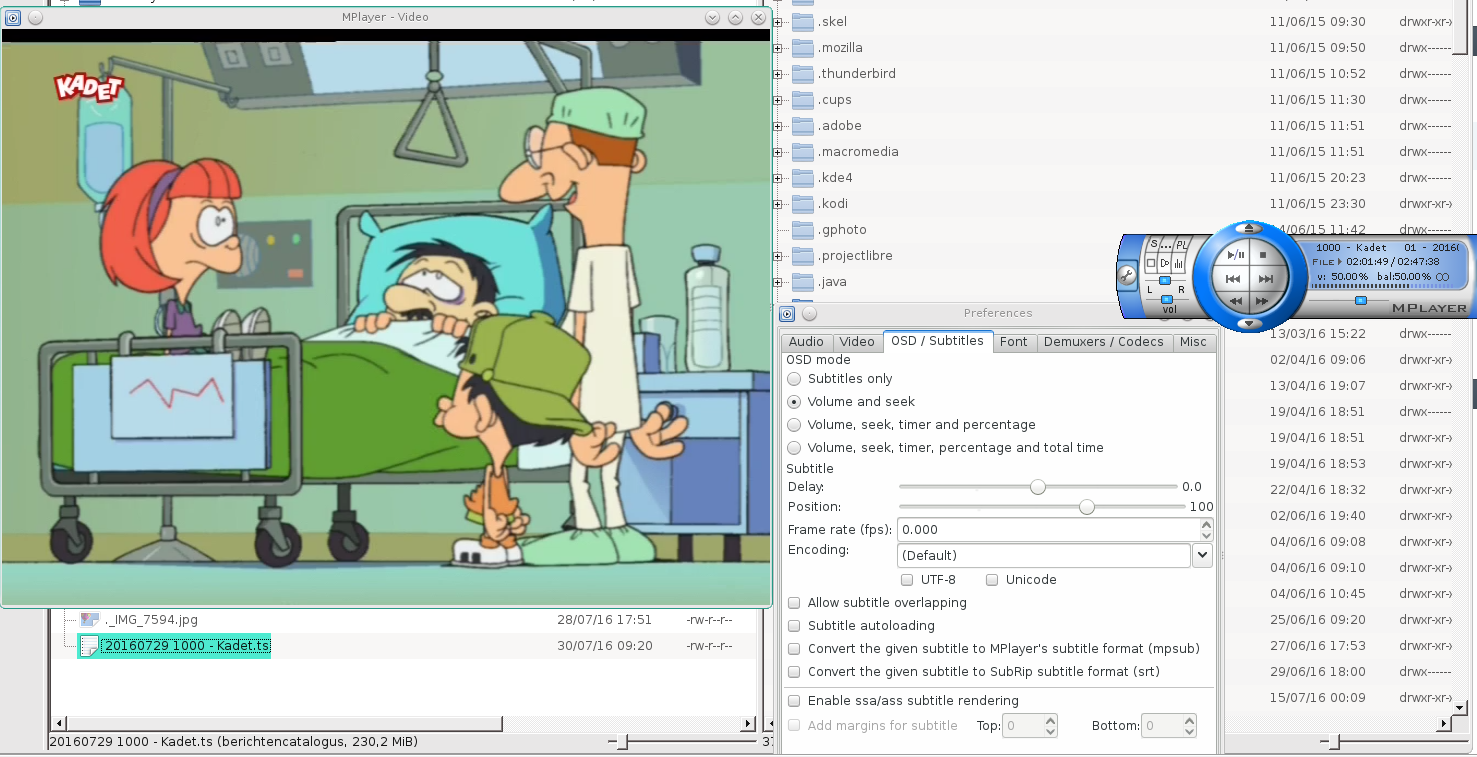Viewport: 1477px width, 757px height.
Task: Expand the .skel folder tree node
Action: tap(777, 22)
